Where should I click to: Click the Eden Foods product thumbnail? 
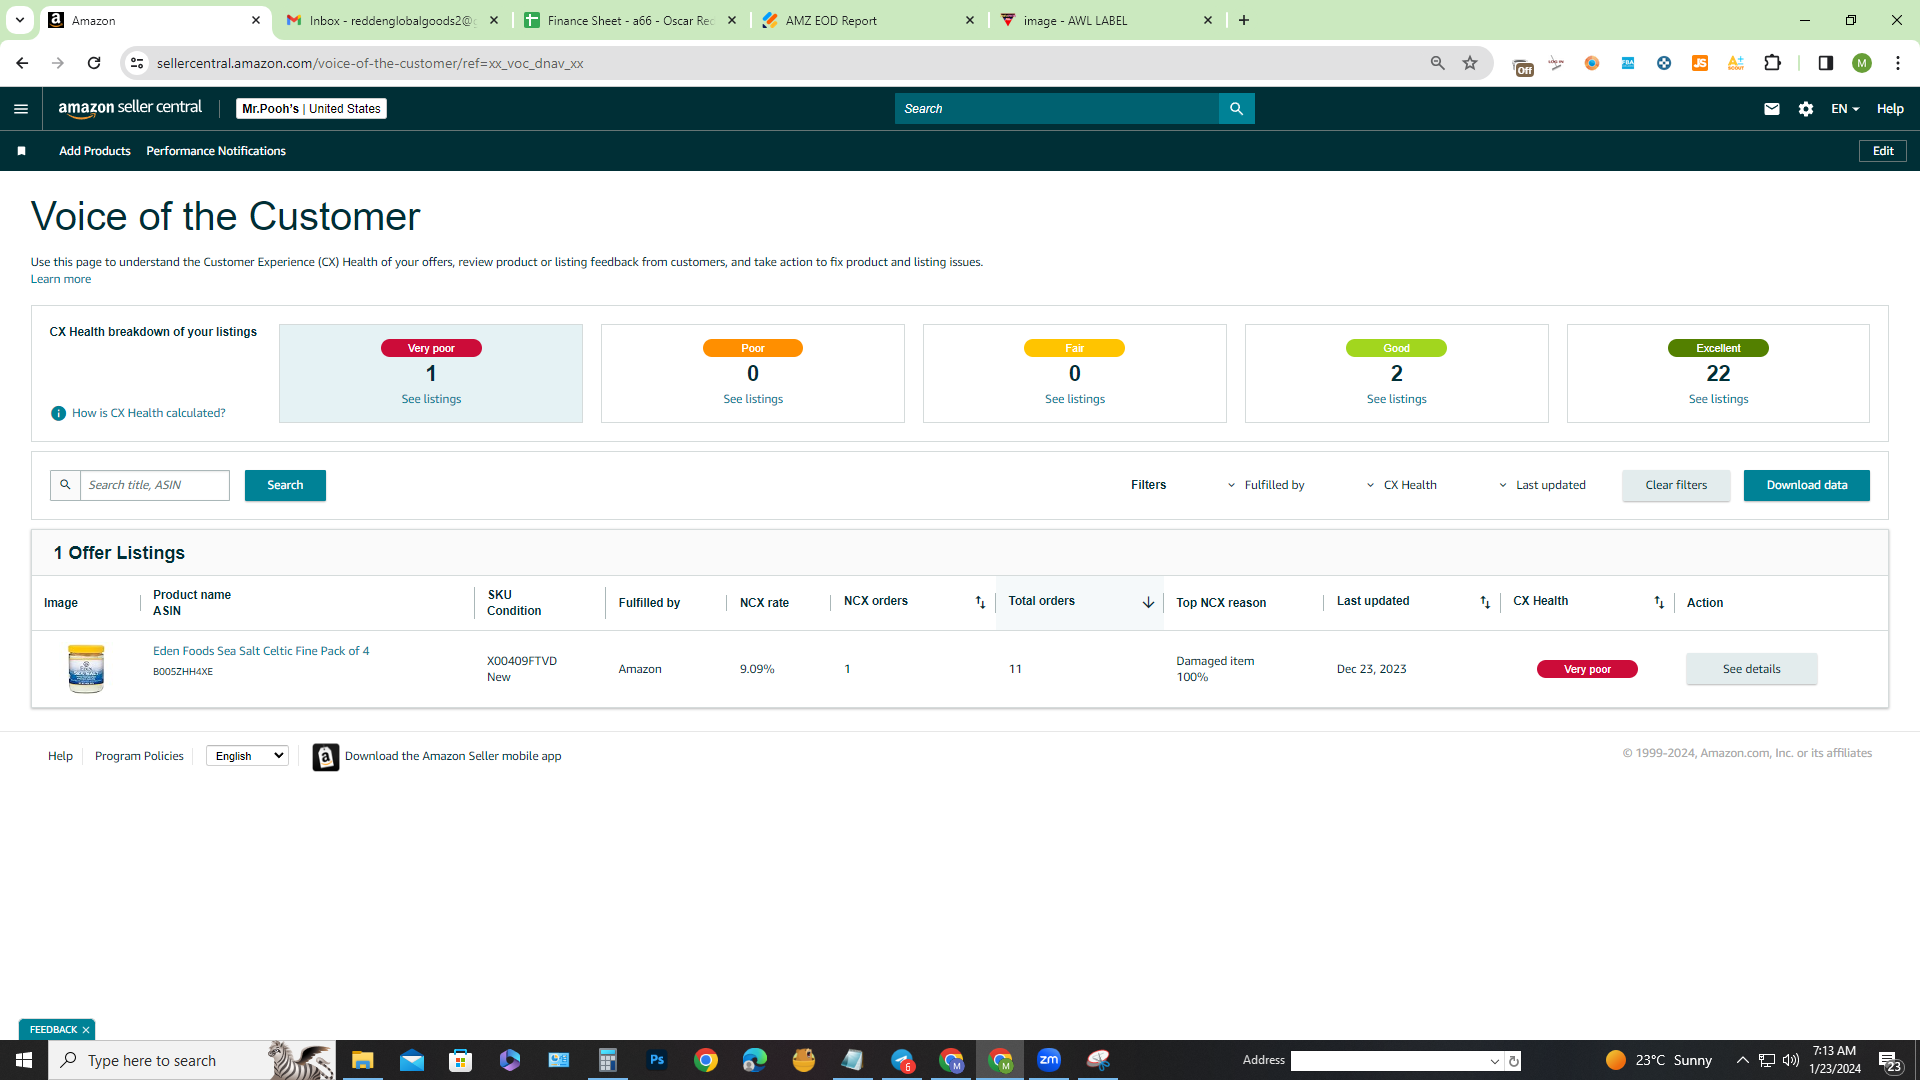click(x=86, y=669)
